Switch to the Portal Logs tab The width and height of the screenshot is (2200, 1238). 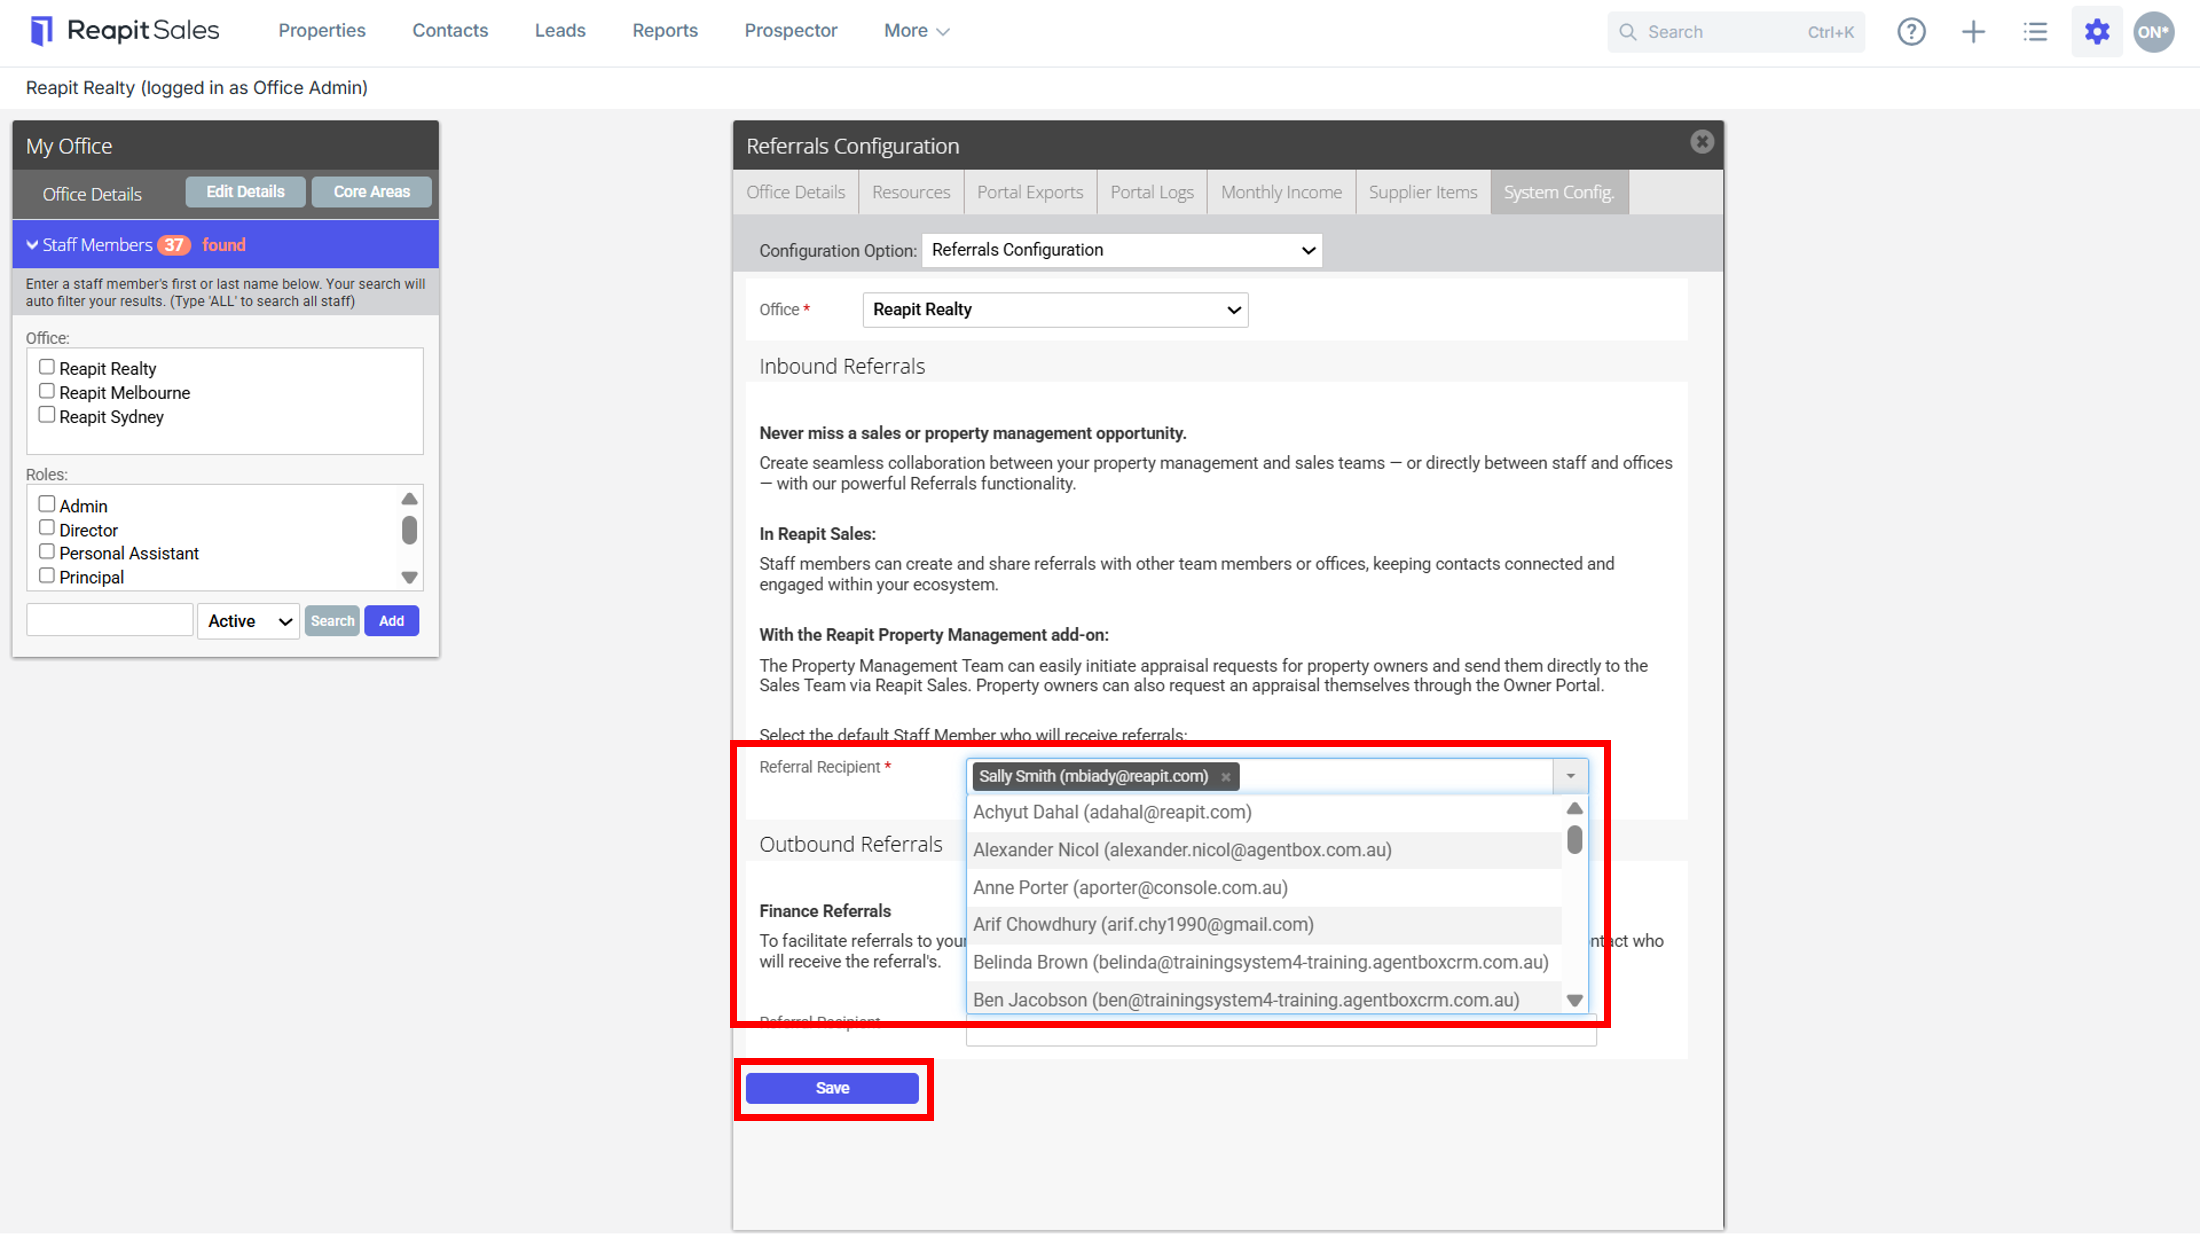(x=1152, y=192)
